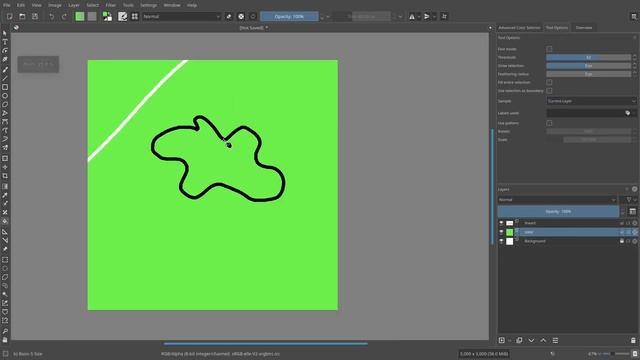
Task: Open the layer filter funnel dropdown
Action: click(631, 200)
